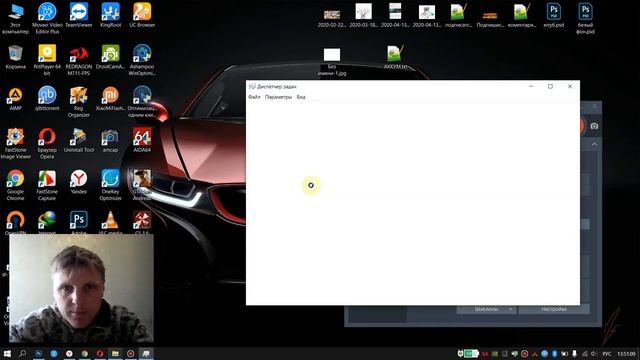The width and height of the screenshot is (640, 360).
Task: Select the Uninstall Tool desktop icon
Action: coord(79,141)
